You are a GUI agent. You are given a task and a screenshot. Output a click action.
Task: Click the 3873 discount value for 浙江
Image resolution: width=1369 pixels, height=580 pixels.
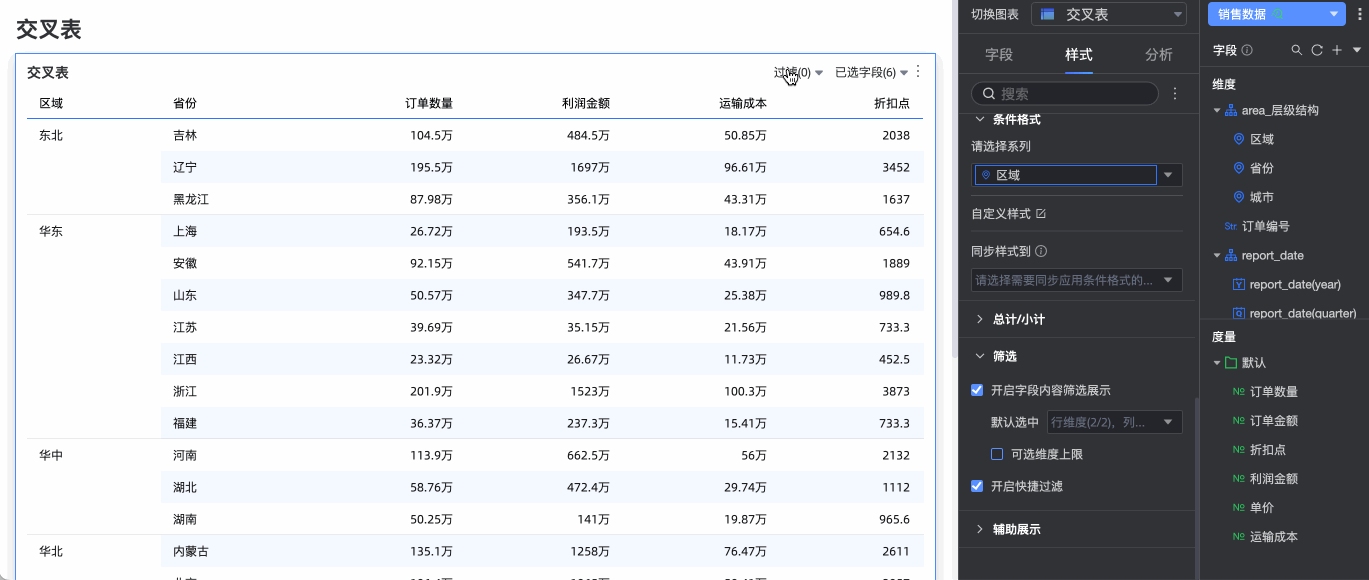(896, 391)
